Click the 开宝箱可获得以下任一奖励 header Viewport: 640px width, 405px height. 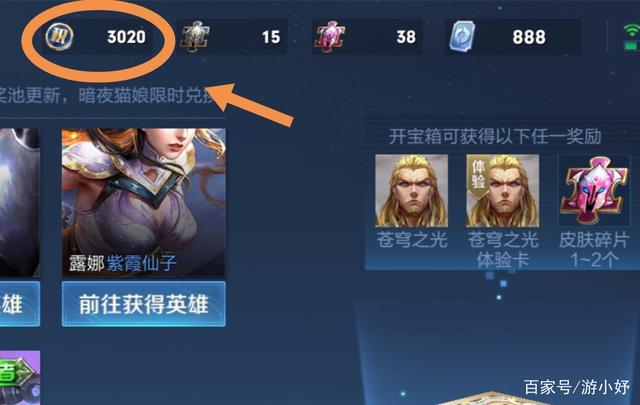click(x=495, y=136)
